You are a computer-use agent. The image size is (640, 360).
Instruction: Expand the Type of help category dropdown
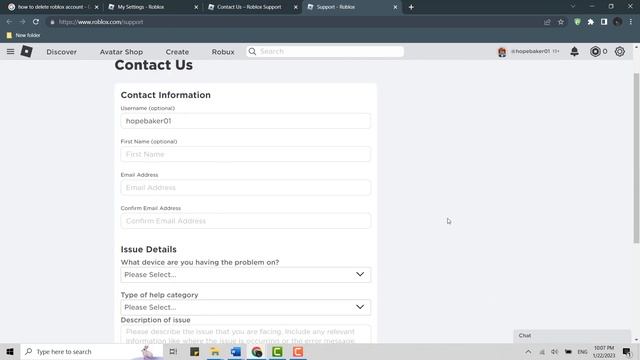pyautogui.click(x=246, y=307)
